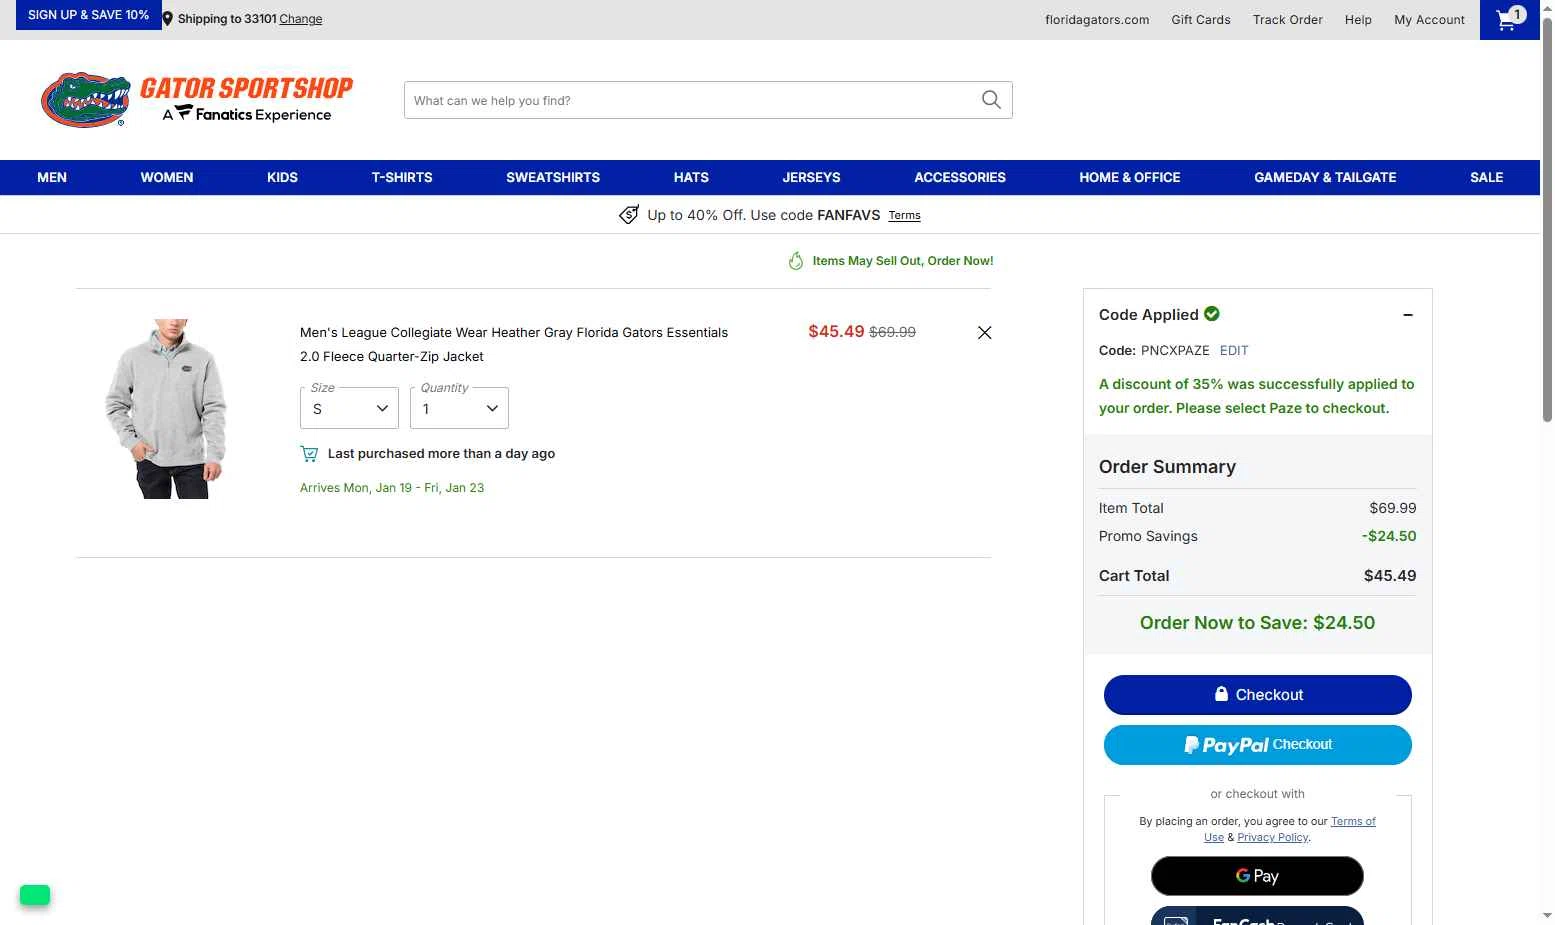Change the shipping zip code
Viewport: 1555px width, 925px height.
[x=301, y=19]
